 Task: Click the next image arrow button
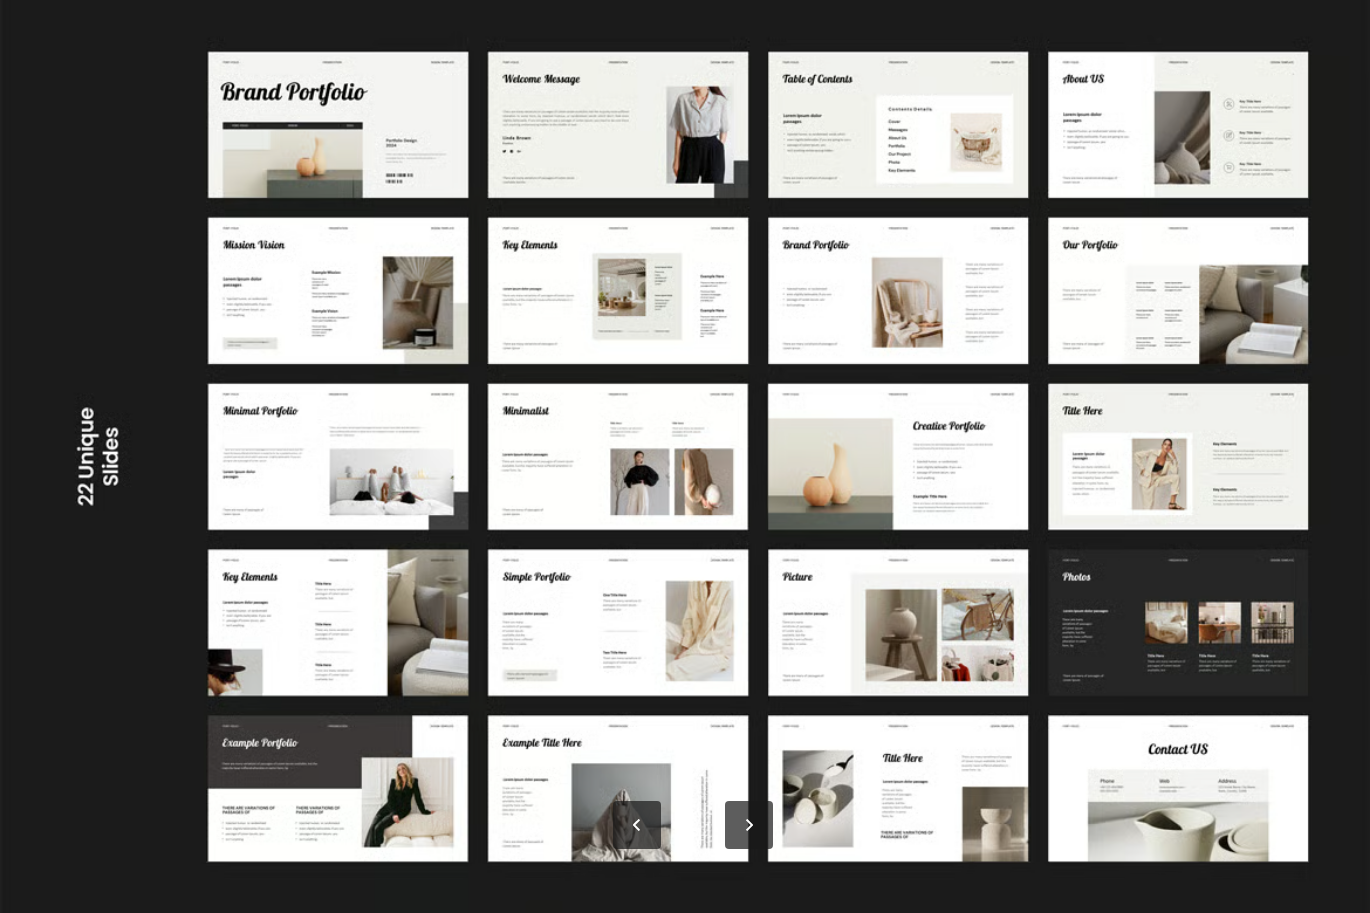[x=749, y=825]
